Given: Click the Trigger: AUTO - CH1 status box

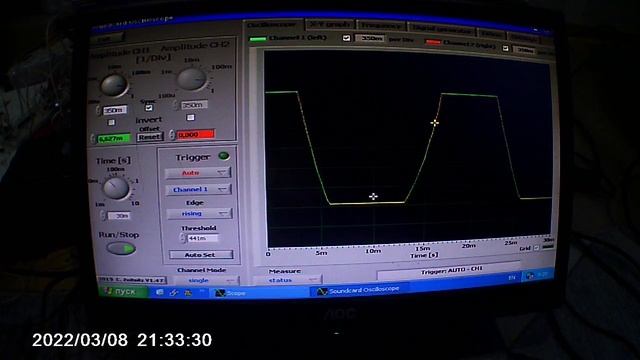Looking at the screenshot, I should 449,271.
